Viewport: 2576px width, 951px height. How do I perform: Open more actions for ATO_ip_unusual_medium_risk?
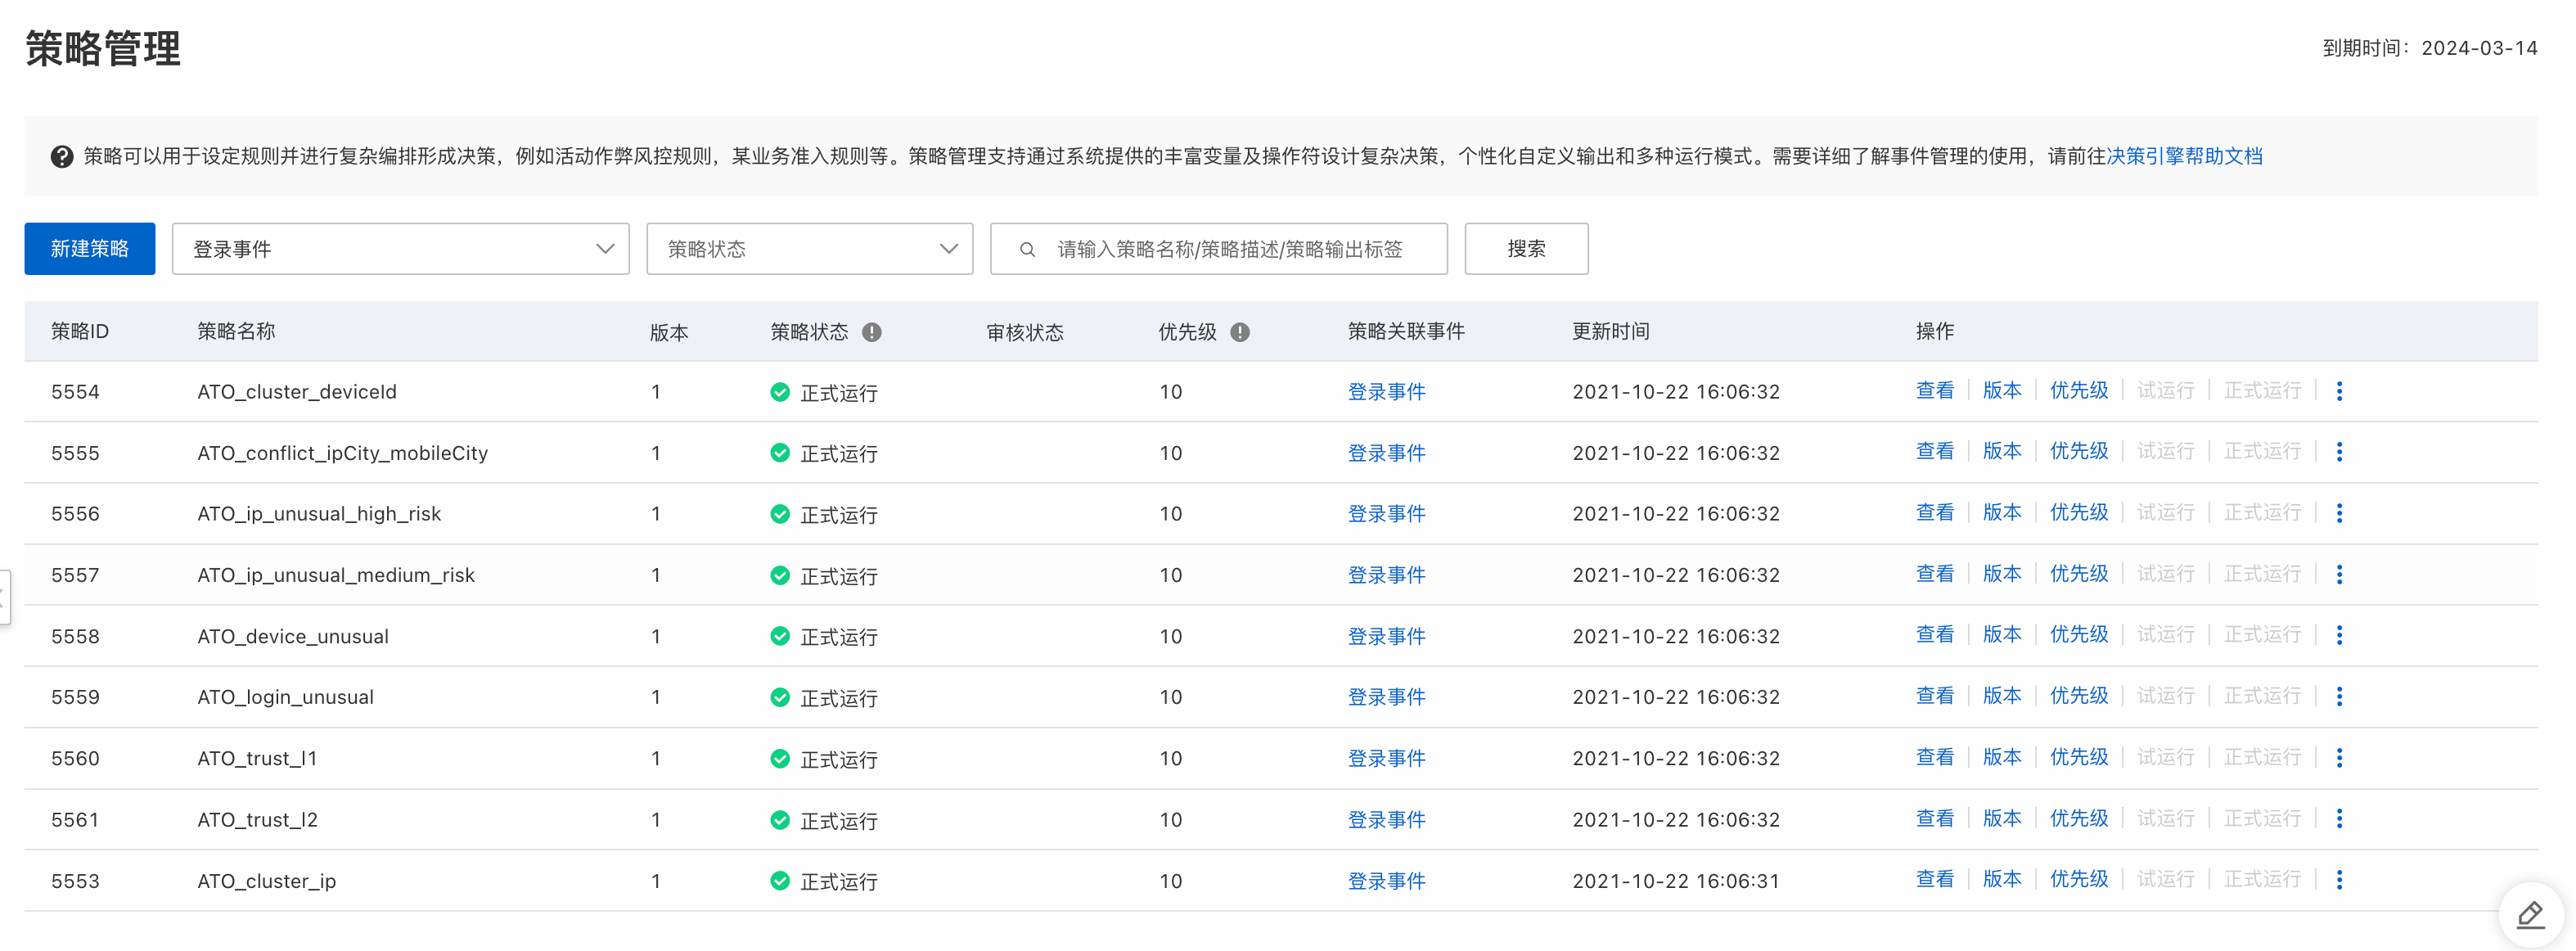[x=2339, y=574]
